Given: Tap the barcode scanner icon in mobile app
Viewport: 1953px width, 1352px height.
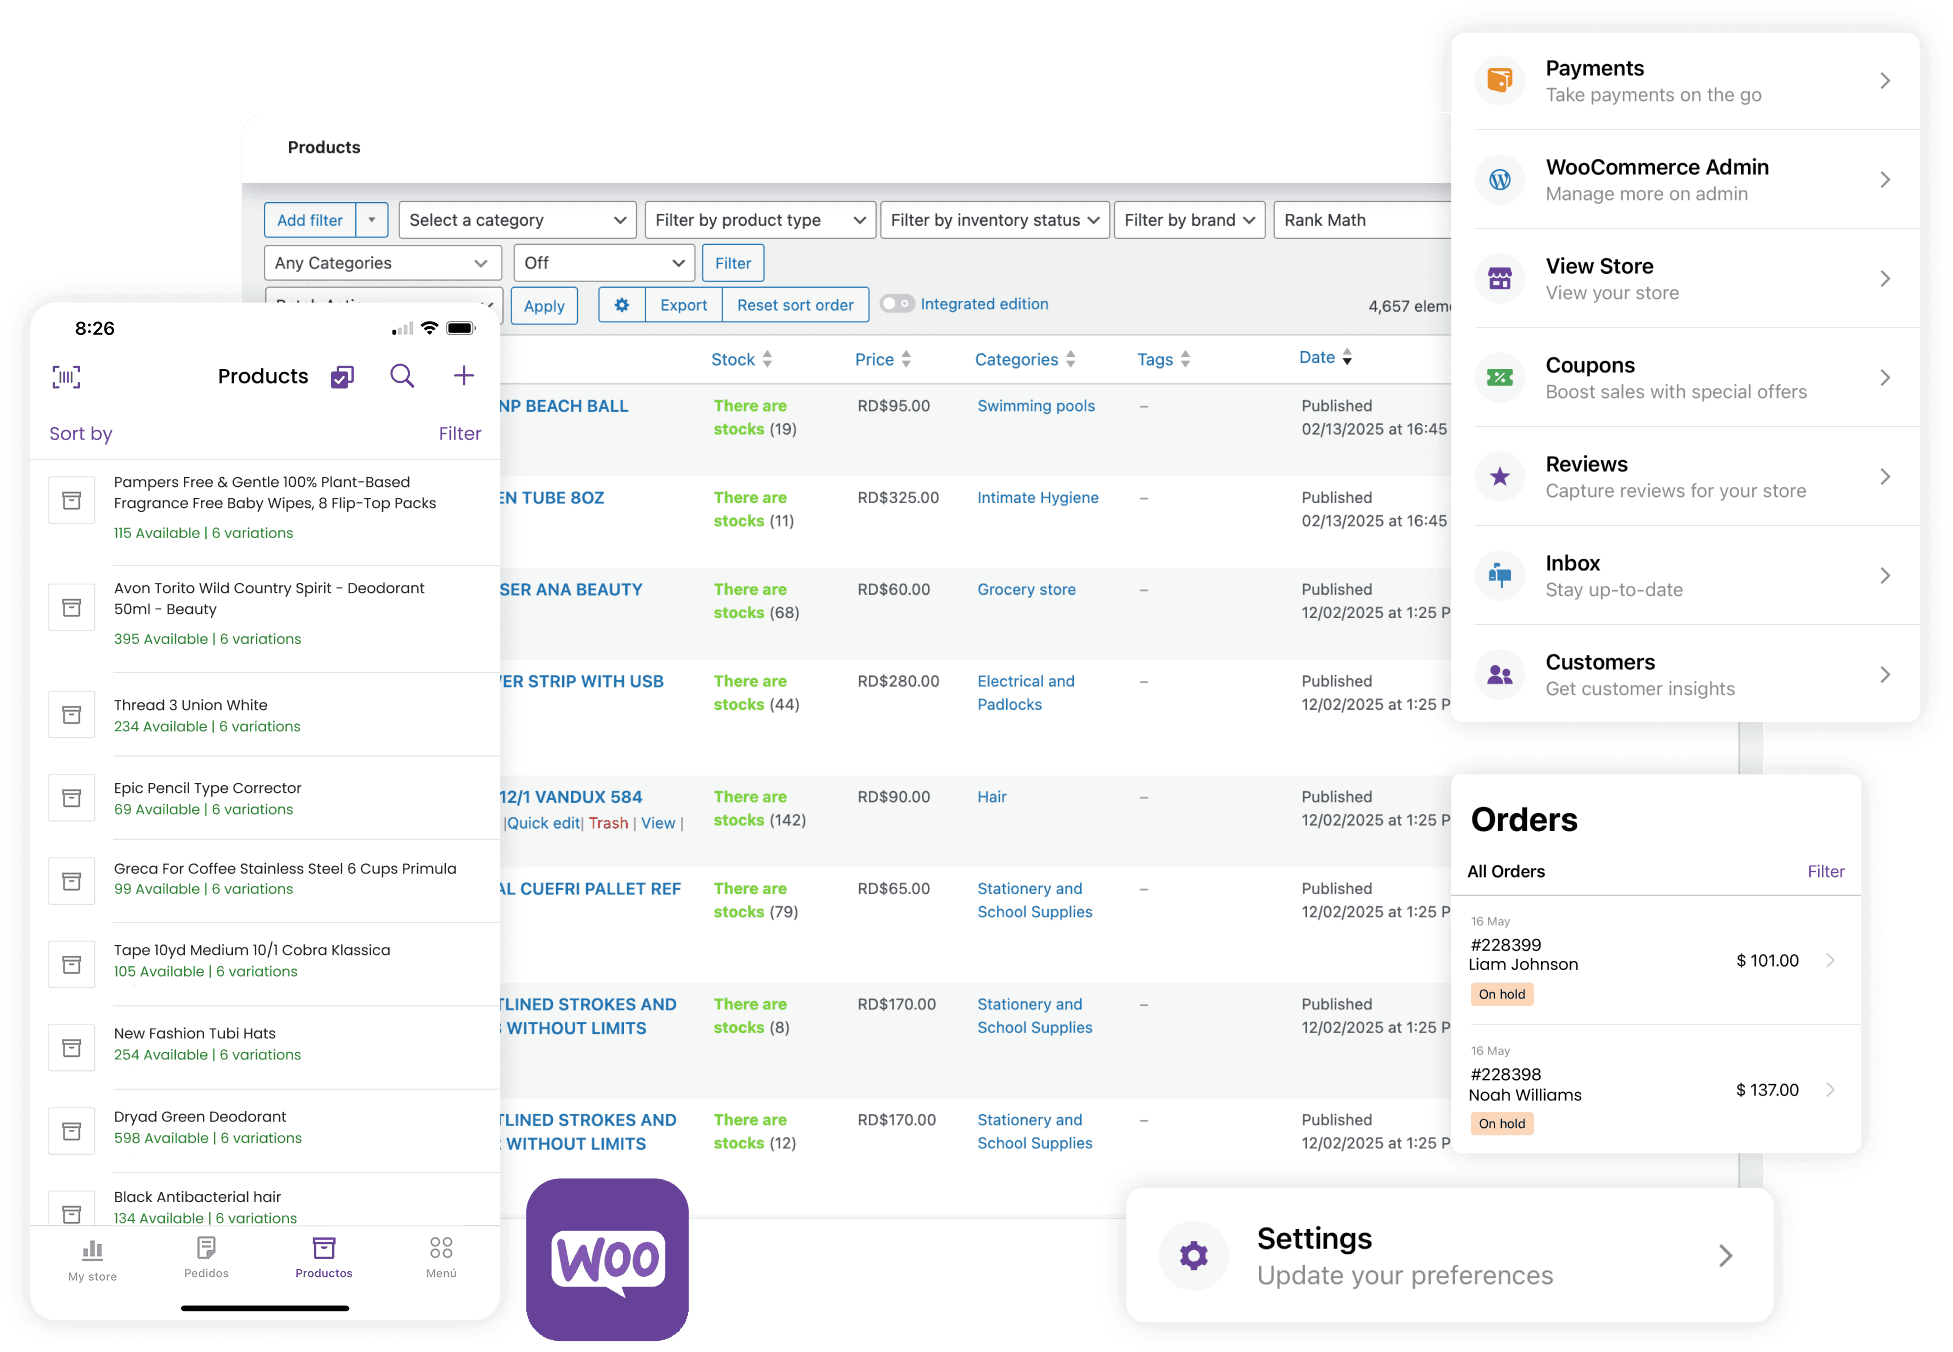Looking at the screenshot, I should point(66,377).
